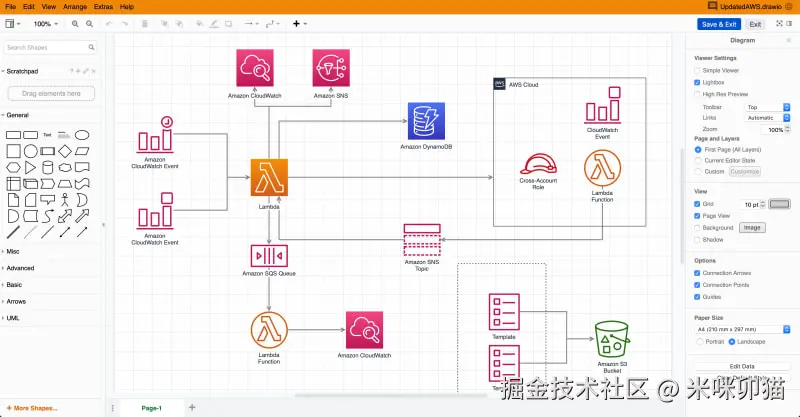Open the insert plus dropdown
The image size is (800, 417).
300,24
